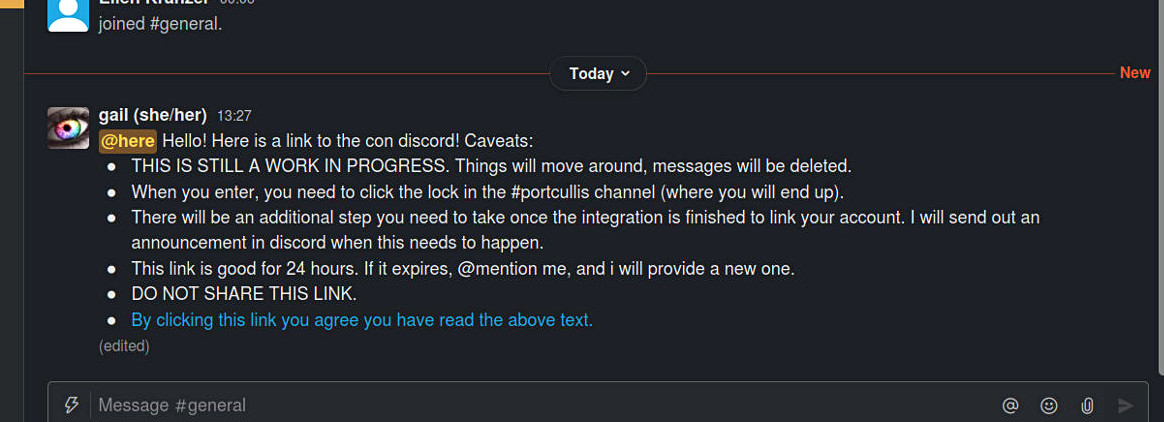Click the WORK IN PROGRESS bullet text

click(491, 166)
